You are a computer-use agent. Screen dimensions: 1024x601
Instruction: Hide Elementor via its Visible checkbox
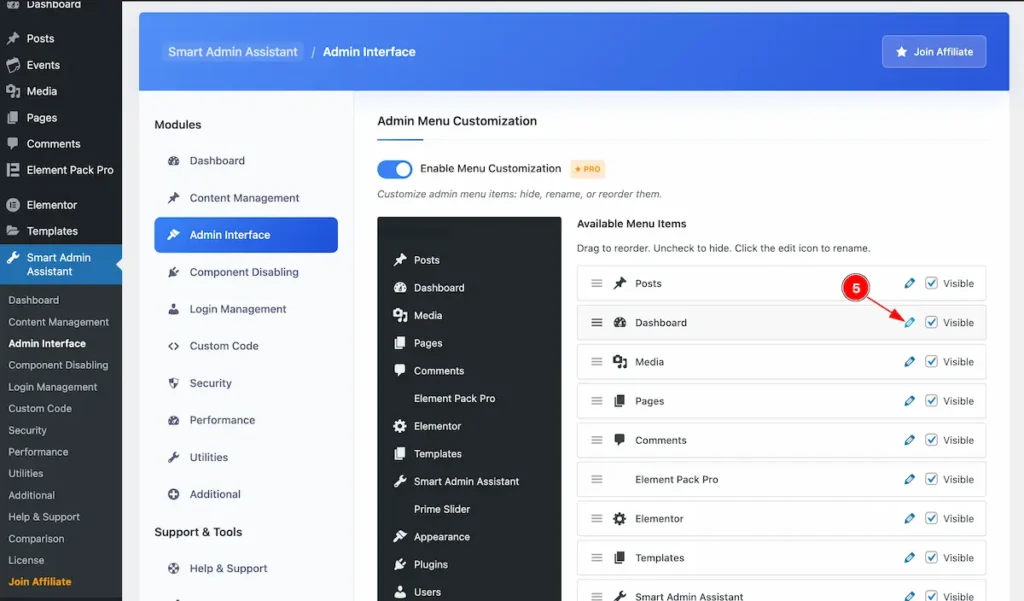[x=931, y=518]
